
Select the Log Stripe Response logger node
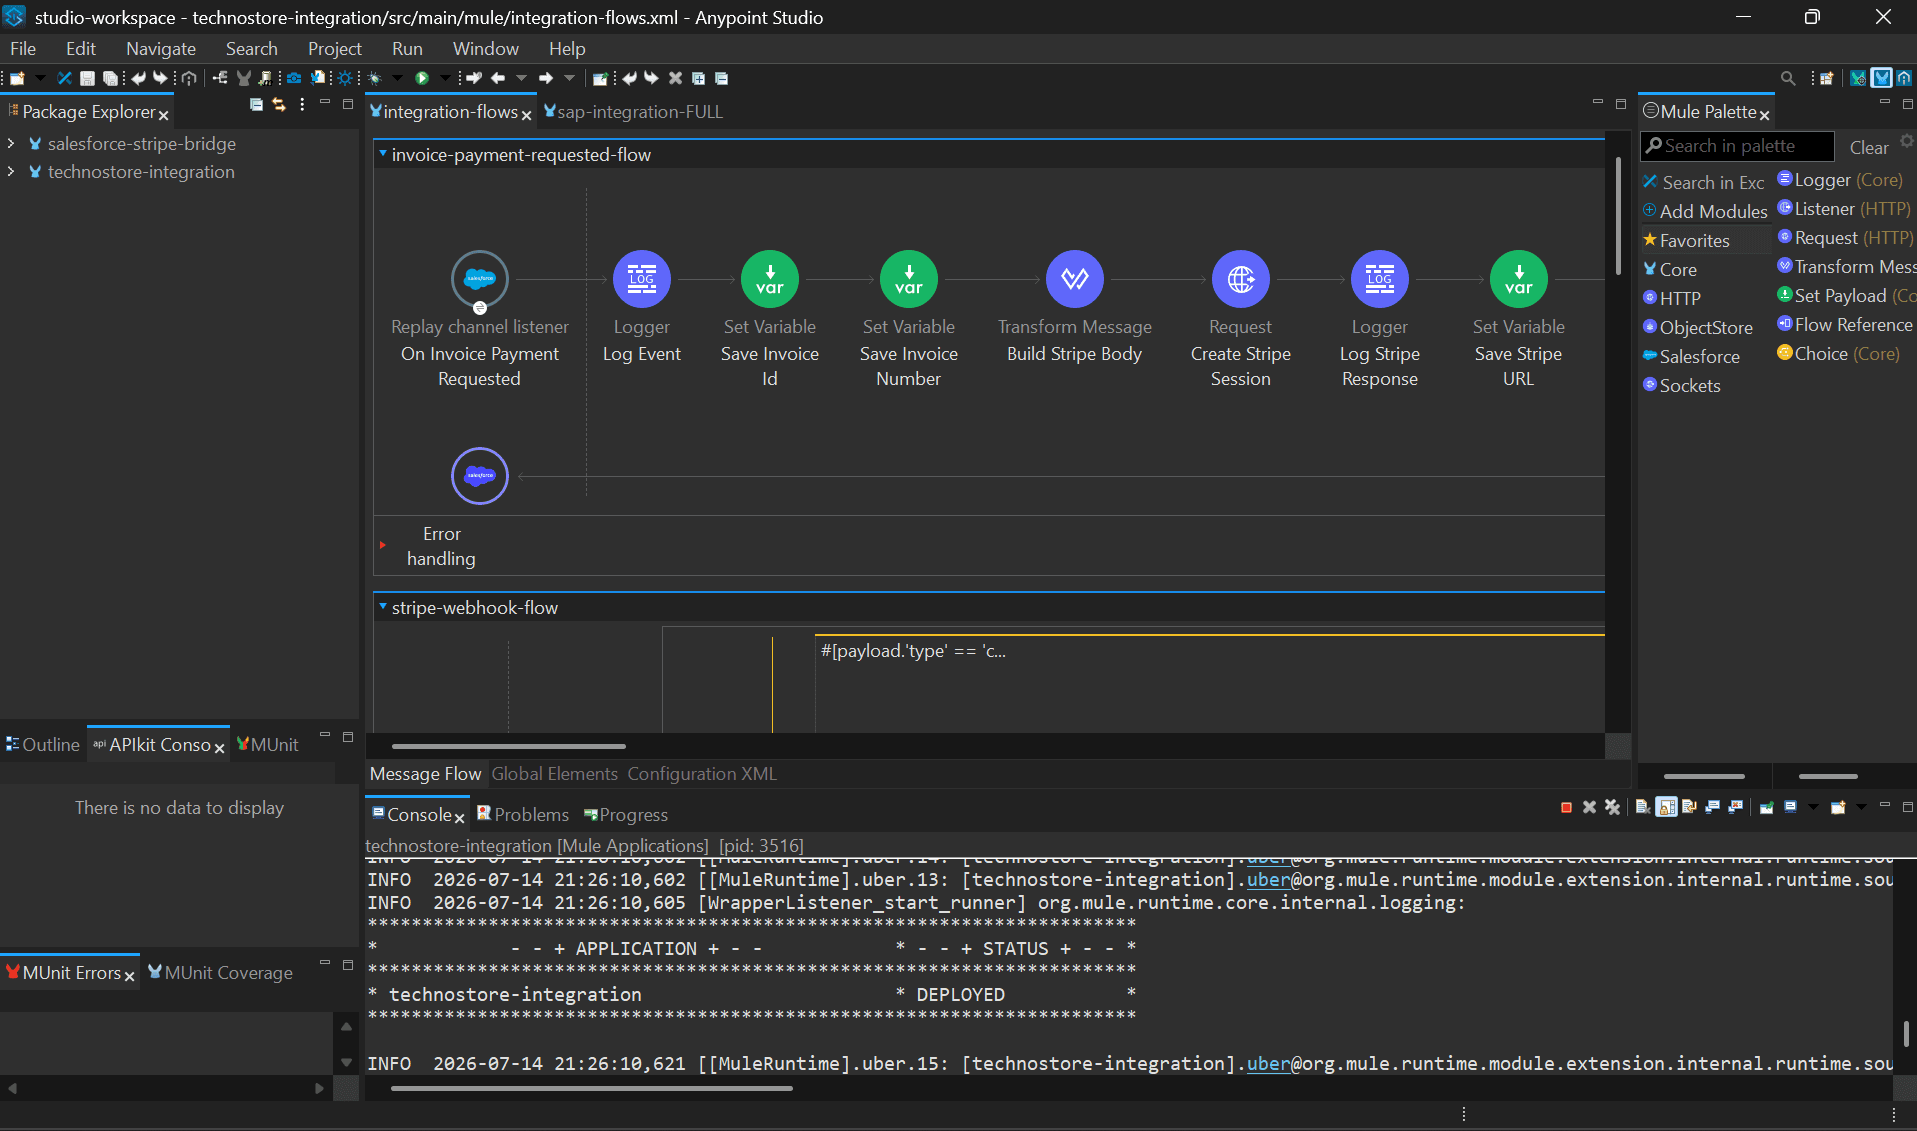(x=1380, y=279)
